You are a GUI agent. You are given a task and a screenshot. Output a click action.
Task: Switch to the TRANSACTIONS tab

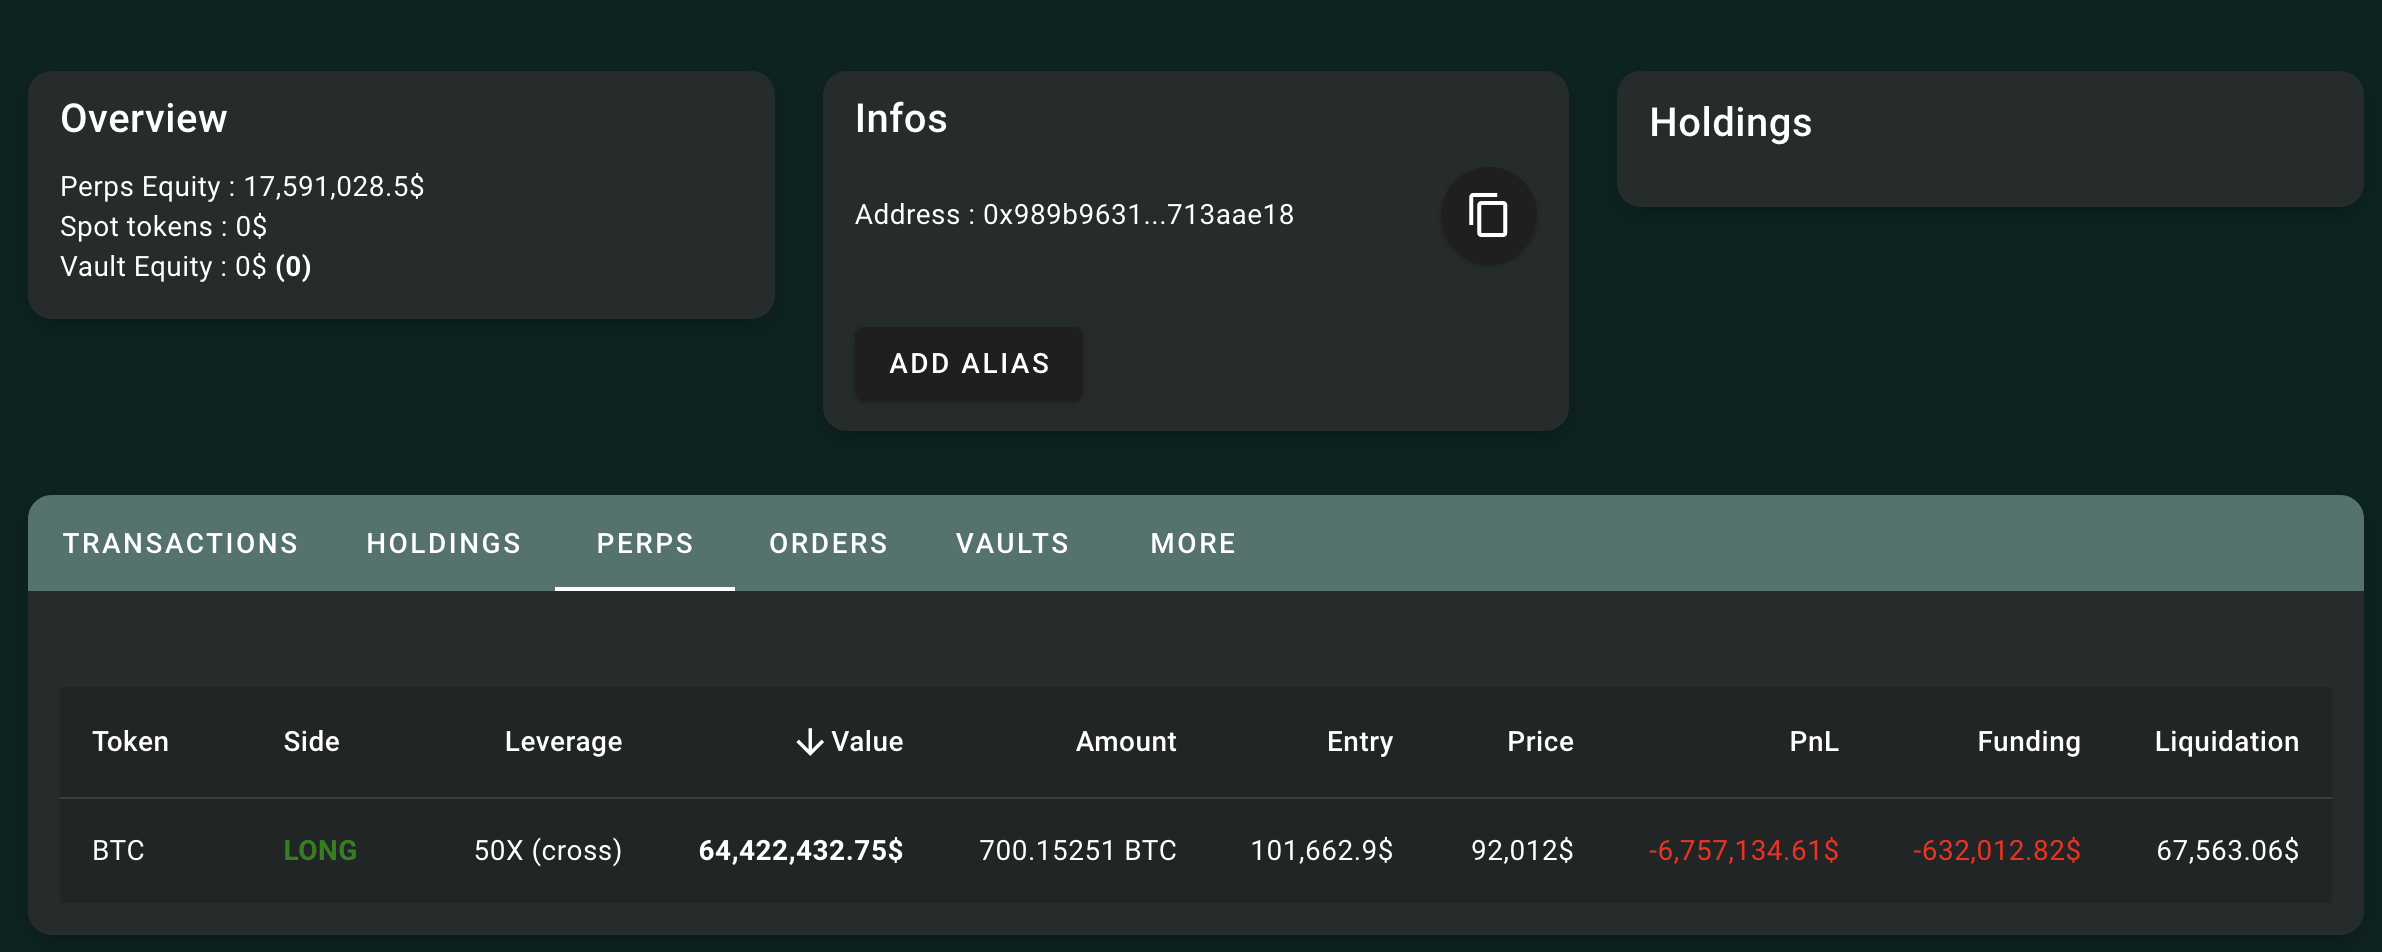tap(181, 543)
